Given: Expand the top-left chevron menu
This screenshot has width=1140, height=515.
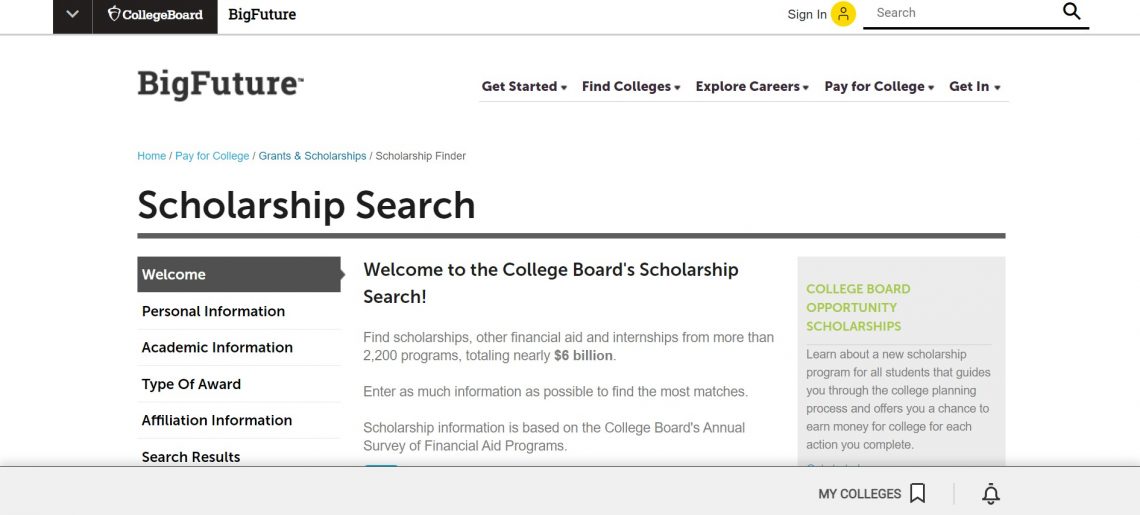Looking at the screenshot, I should 72,15.
